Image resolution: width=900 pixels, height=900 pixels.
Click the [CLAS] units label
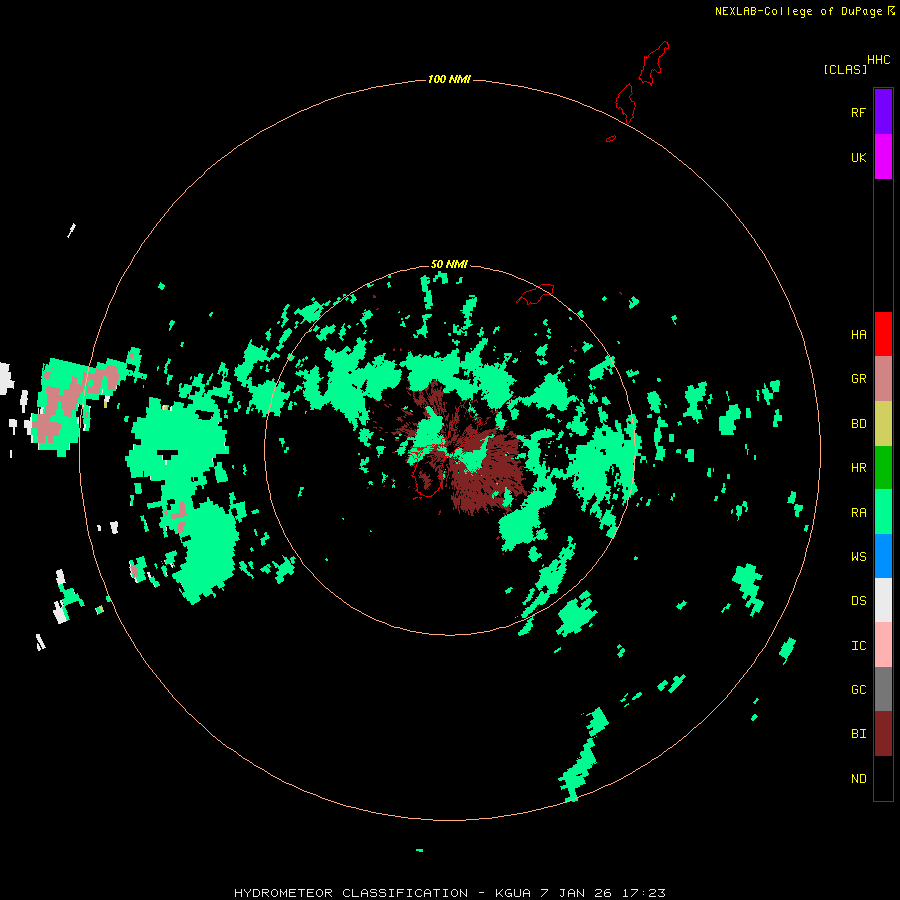tap(845, 69)
